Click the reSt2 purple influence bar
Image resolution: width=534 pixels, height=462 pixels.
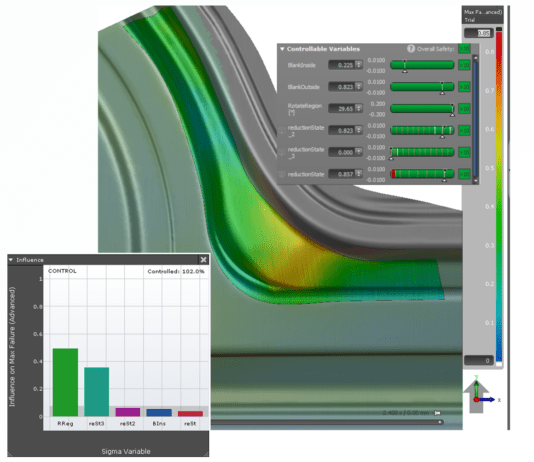[128, 412]
